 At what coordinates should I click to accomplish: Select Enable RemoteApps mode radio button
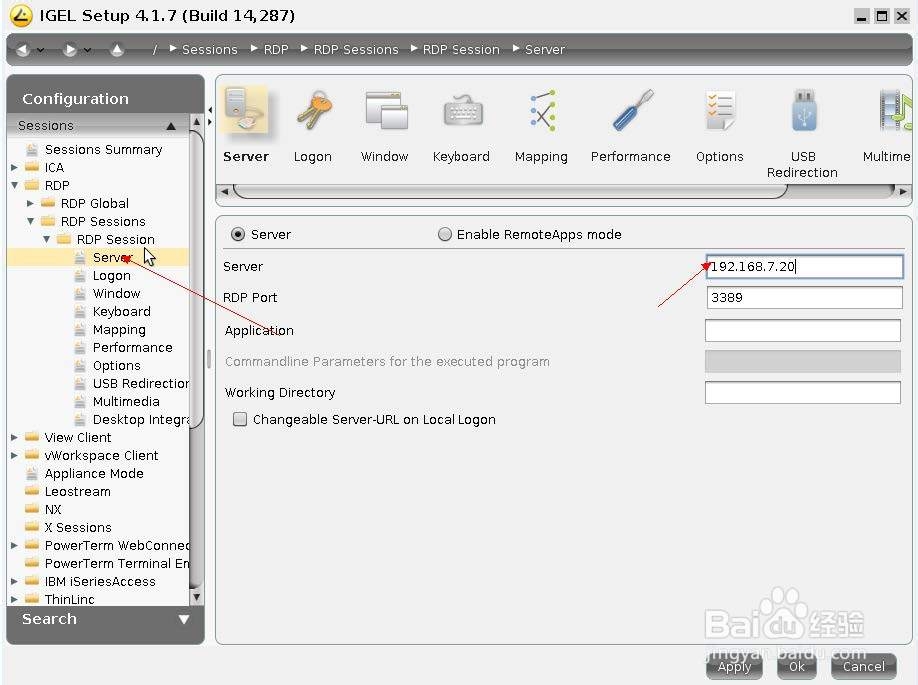pos(445,234)
